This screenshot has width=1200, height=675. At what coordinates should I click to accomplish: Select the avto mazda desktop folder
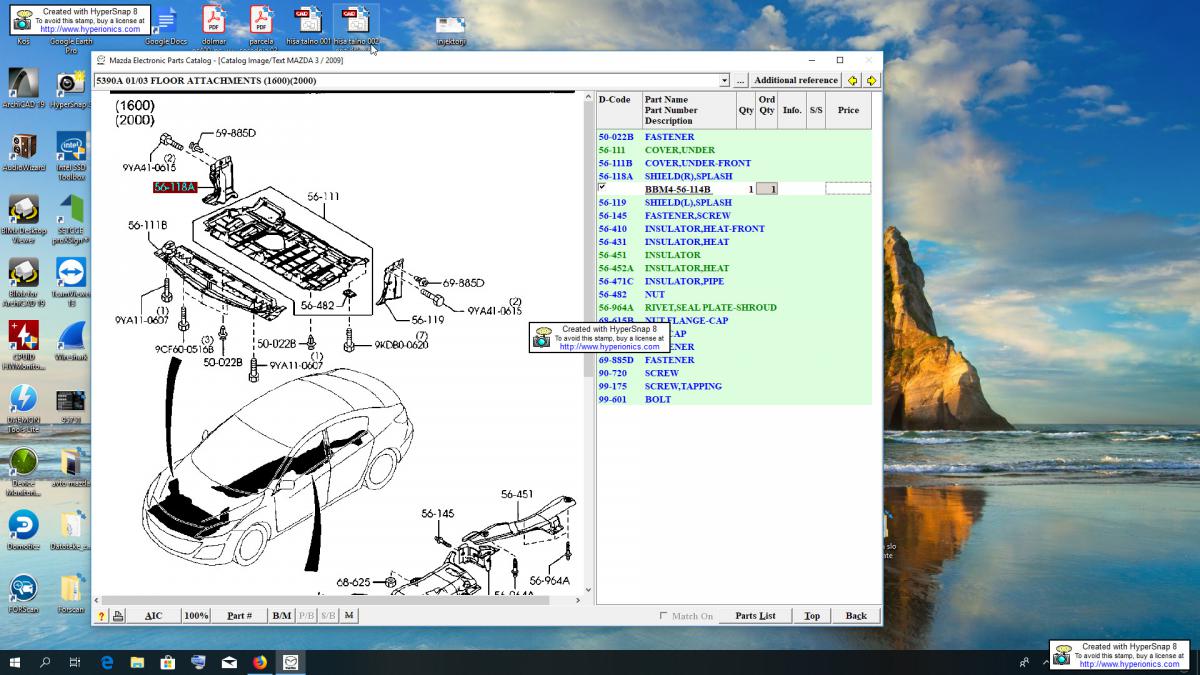pos(71,468)
